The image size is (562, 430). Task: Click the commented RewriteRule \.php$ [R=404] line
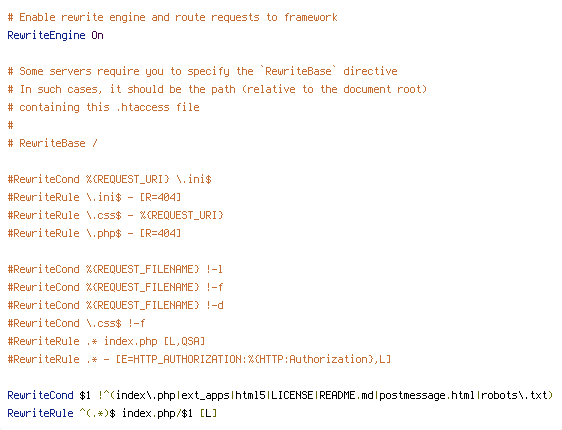[x=94, y=233]
